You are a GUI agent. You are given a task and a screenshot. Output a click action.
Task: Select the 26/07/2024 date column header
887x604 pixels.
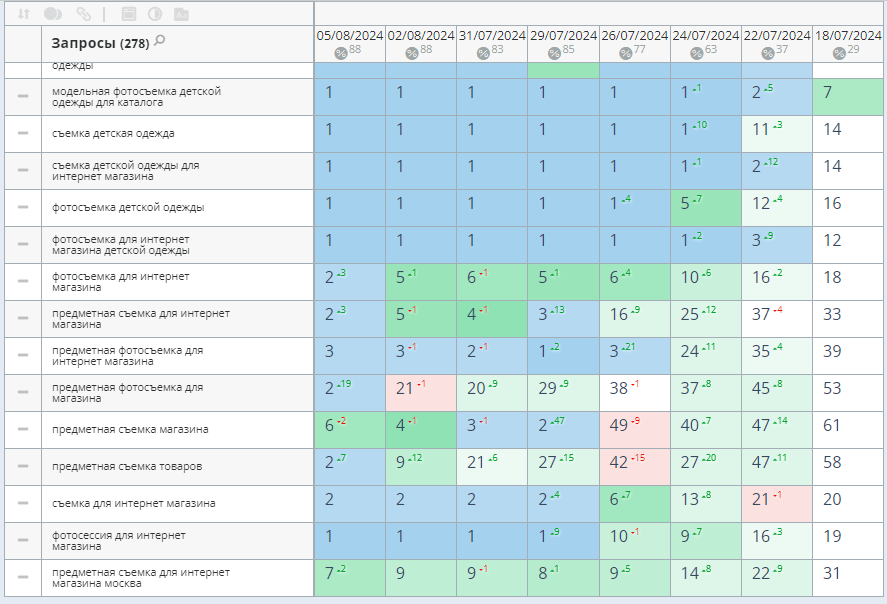635,35
